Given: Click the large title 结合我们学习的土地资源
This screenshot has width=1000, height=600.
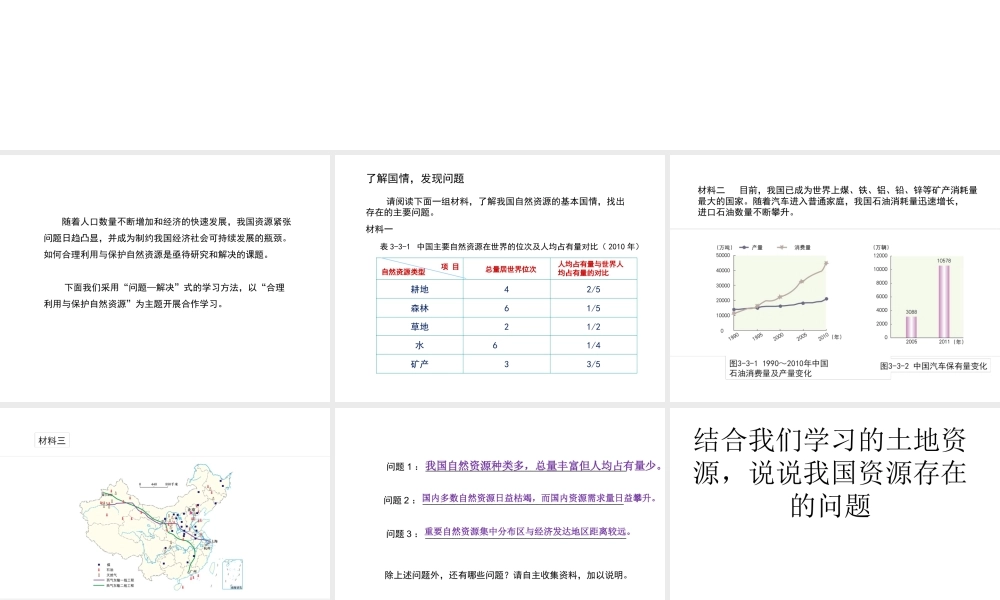Looking at the screenshot, I should click(x=830, y=472).
